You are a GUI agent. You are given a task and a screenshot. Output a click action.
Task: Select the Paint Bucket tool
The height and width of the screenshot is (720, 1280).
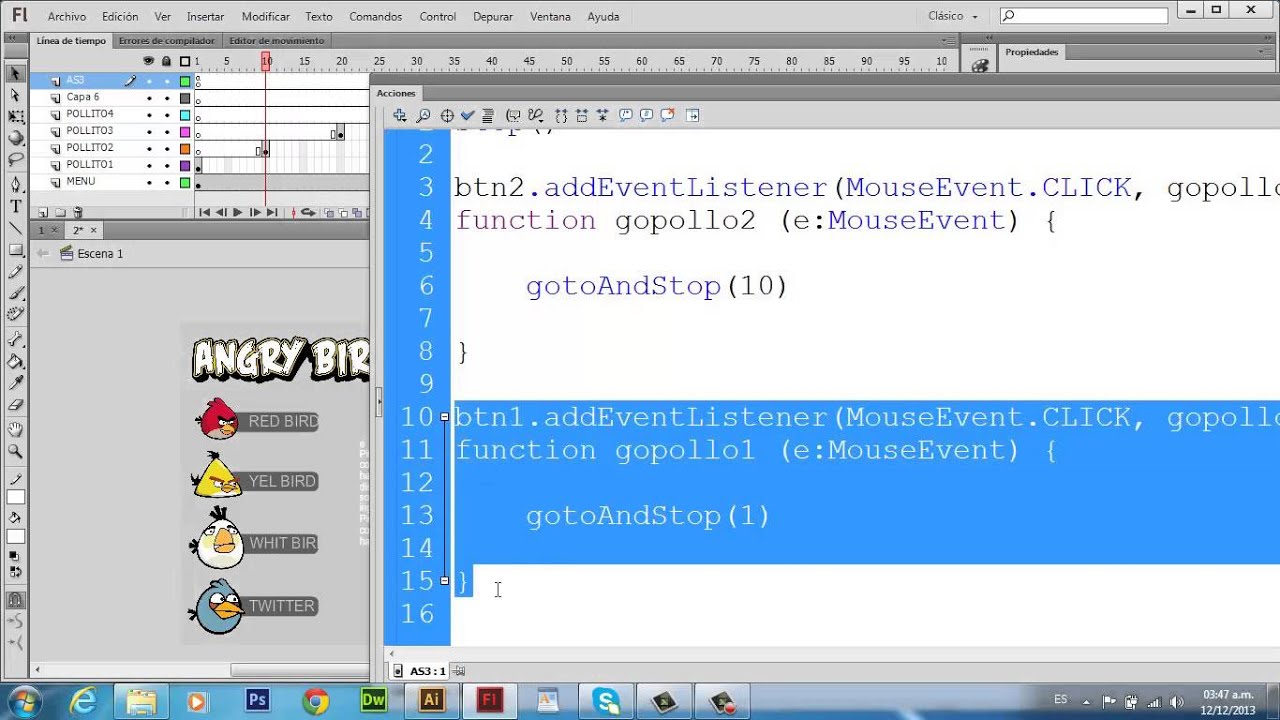[x=15, y=362]
